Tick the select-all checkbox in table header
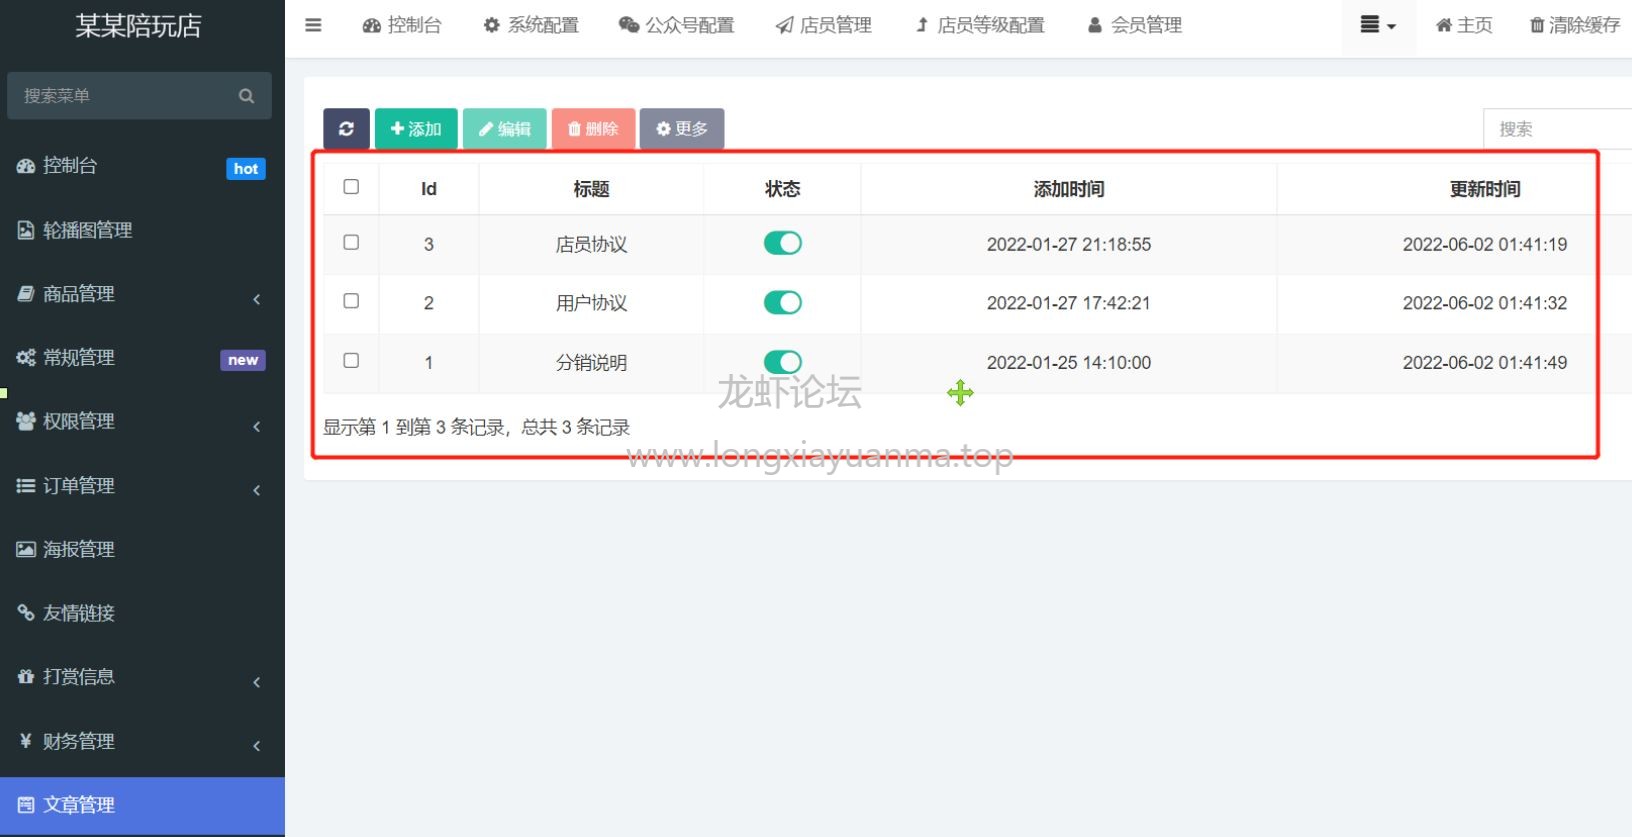 coord(351,187)
